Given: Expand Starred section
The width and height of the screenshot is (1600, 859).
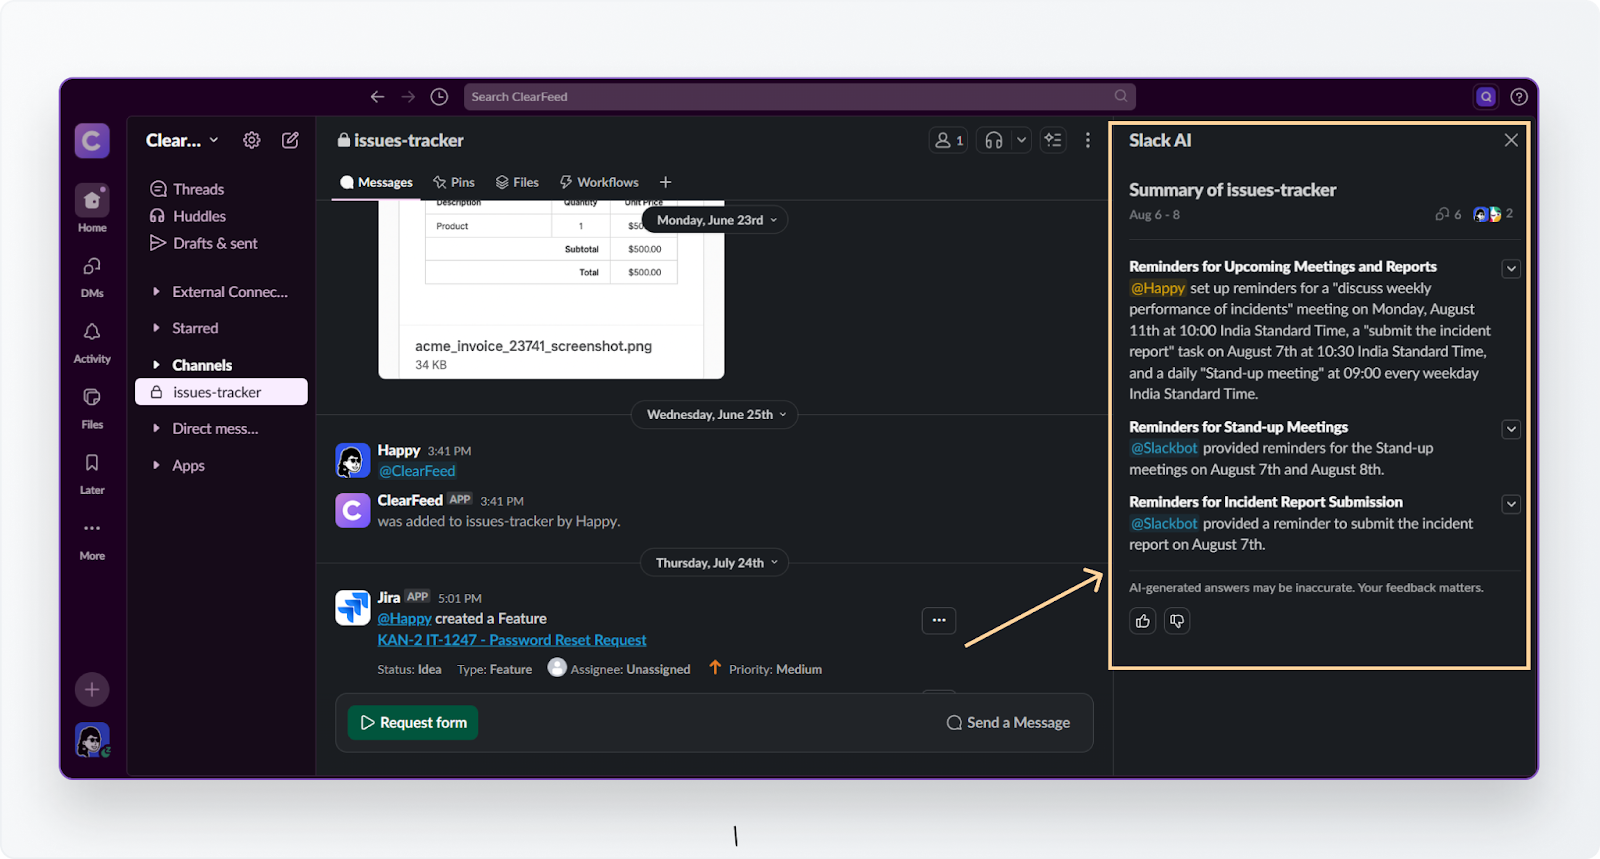Looking at the screenshot, I should pos(156,328).
